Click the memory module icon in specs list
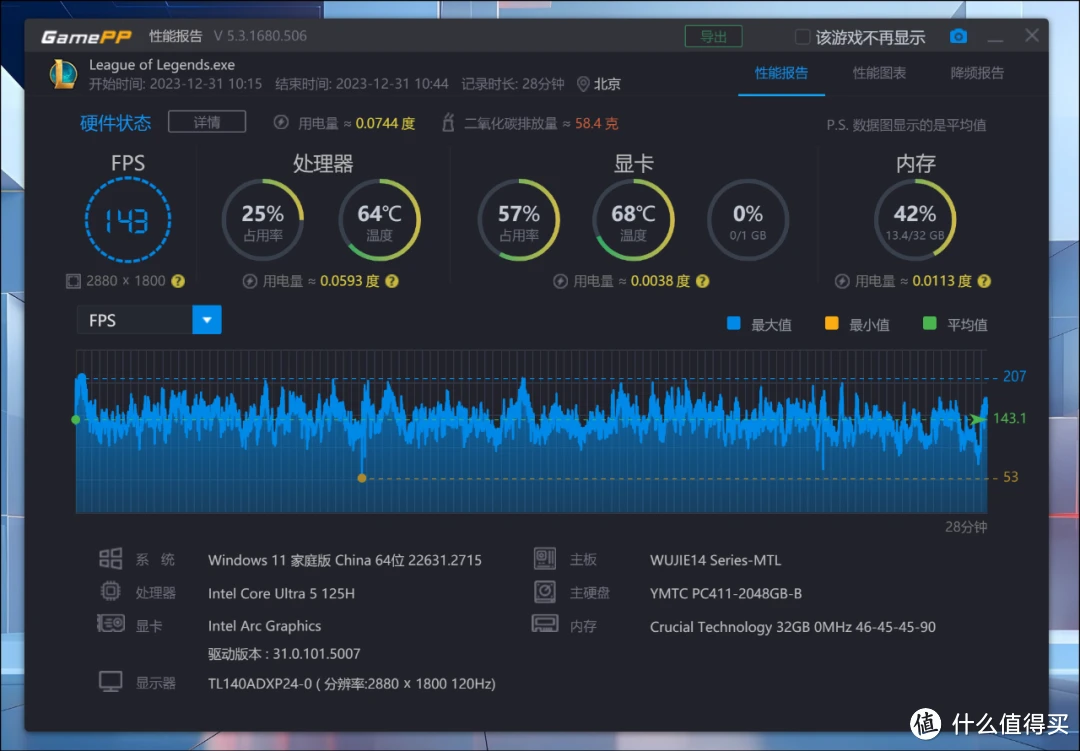Viewport: 1080px width, 751px height. click(x=545, y=624)
